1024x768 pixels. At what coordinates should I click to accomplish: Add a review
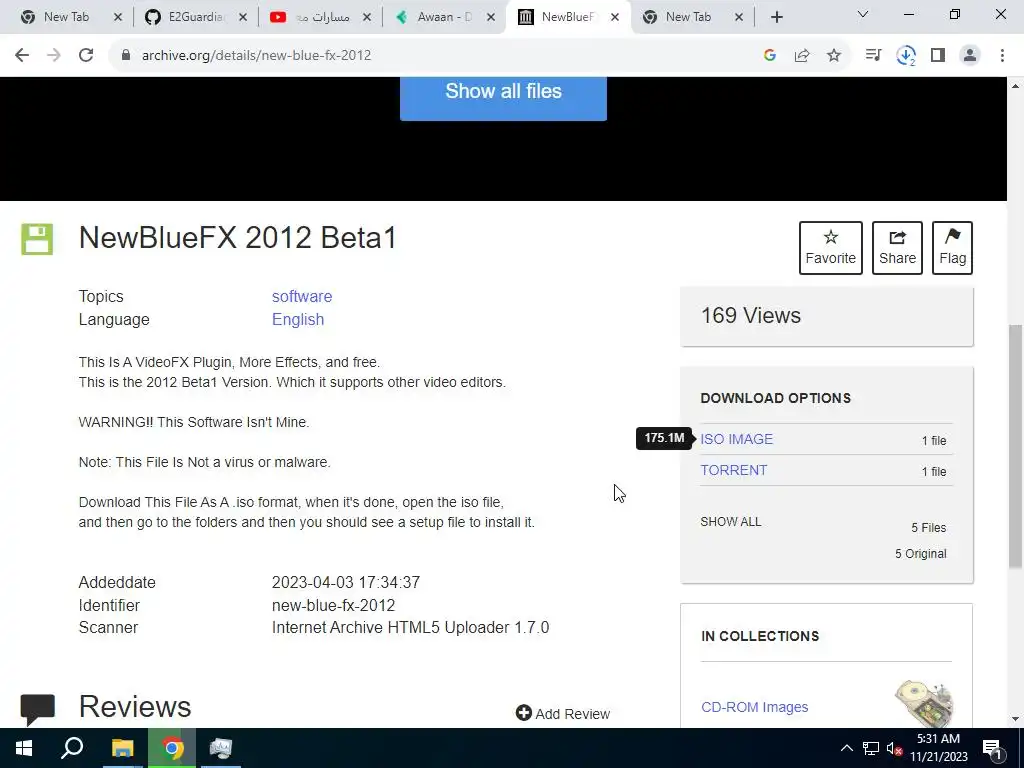(x=562, y=713)
